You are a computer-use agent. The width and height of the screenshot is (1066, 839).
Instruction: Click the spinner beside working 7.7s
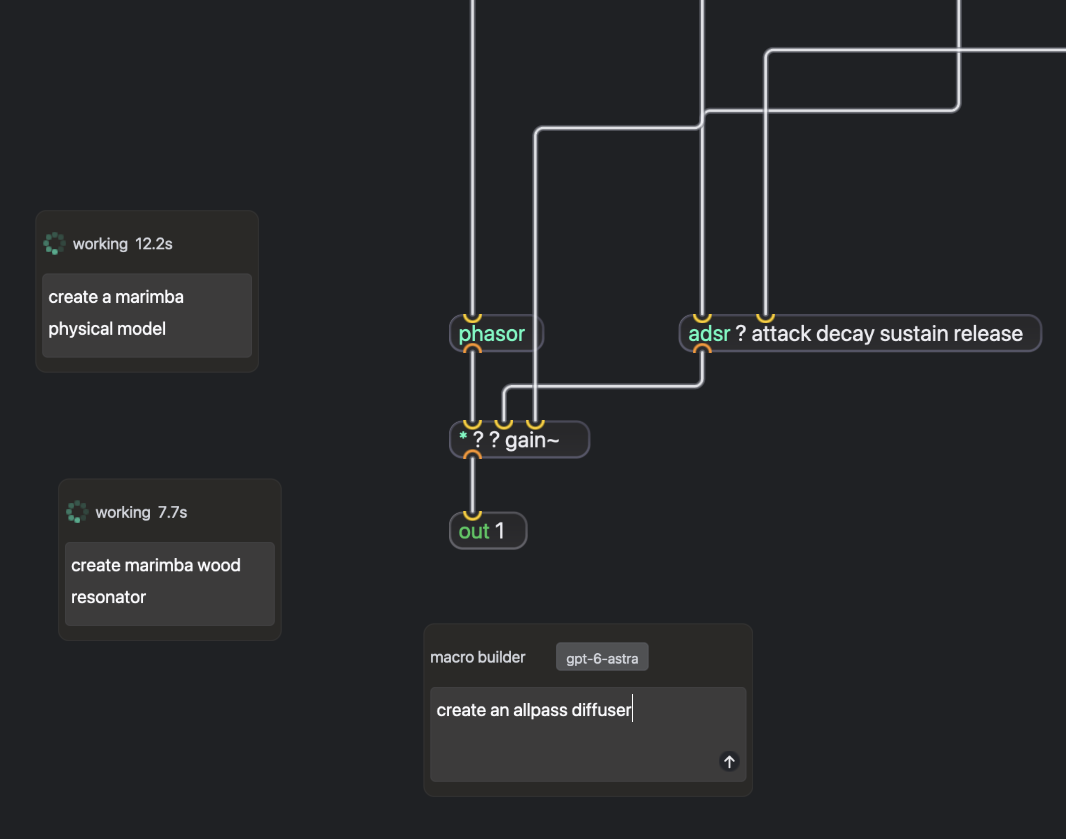pos(78,512)
